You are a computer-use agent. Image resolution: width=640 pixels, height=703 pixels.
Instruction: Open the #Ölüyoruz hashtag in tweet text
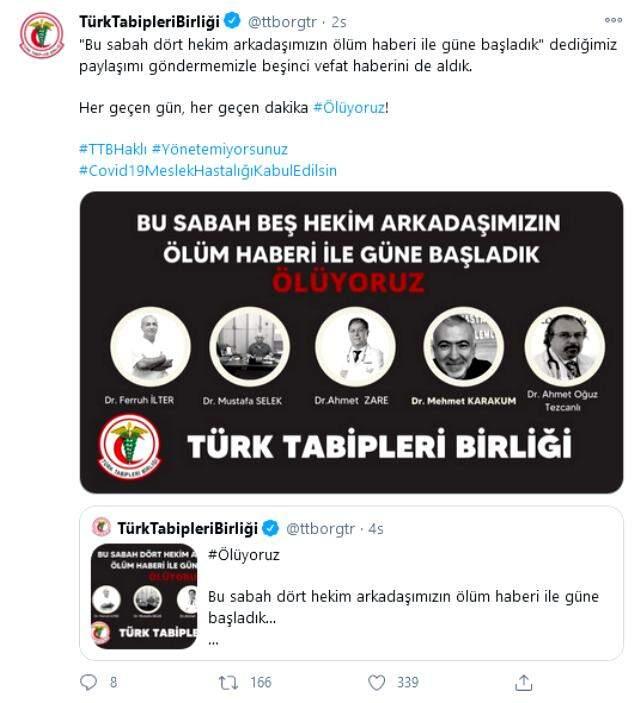(x=348, y=108)
